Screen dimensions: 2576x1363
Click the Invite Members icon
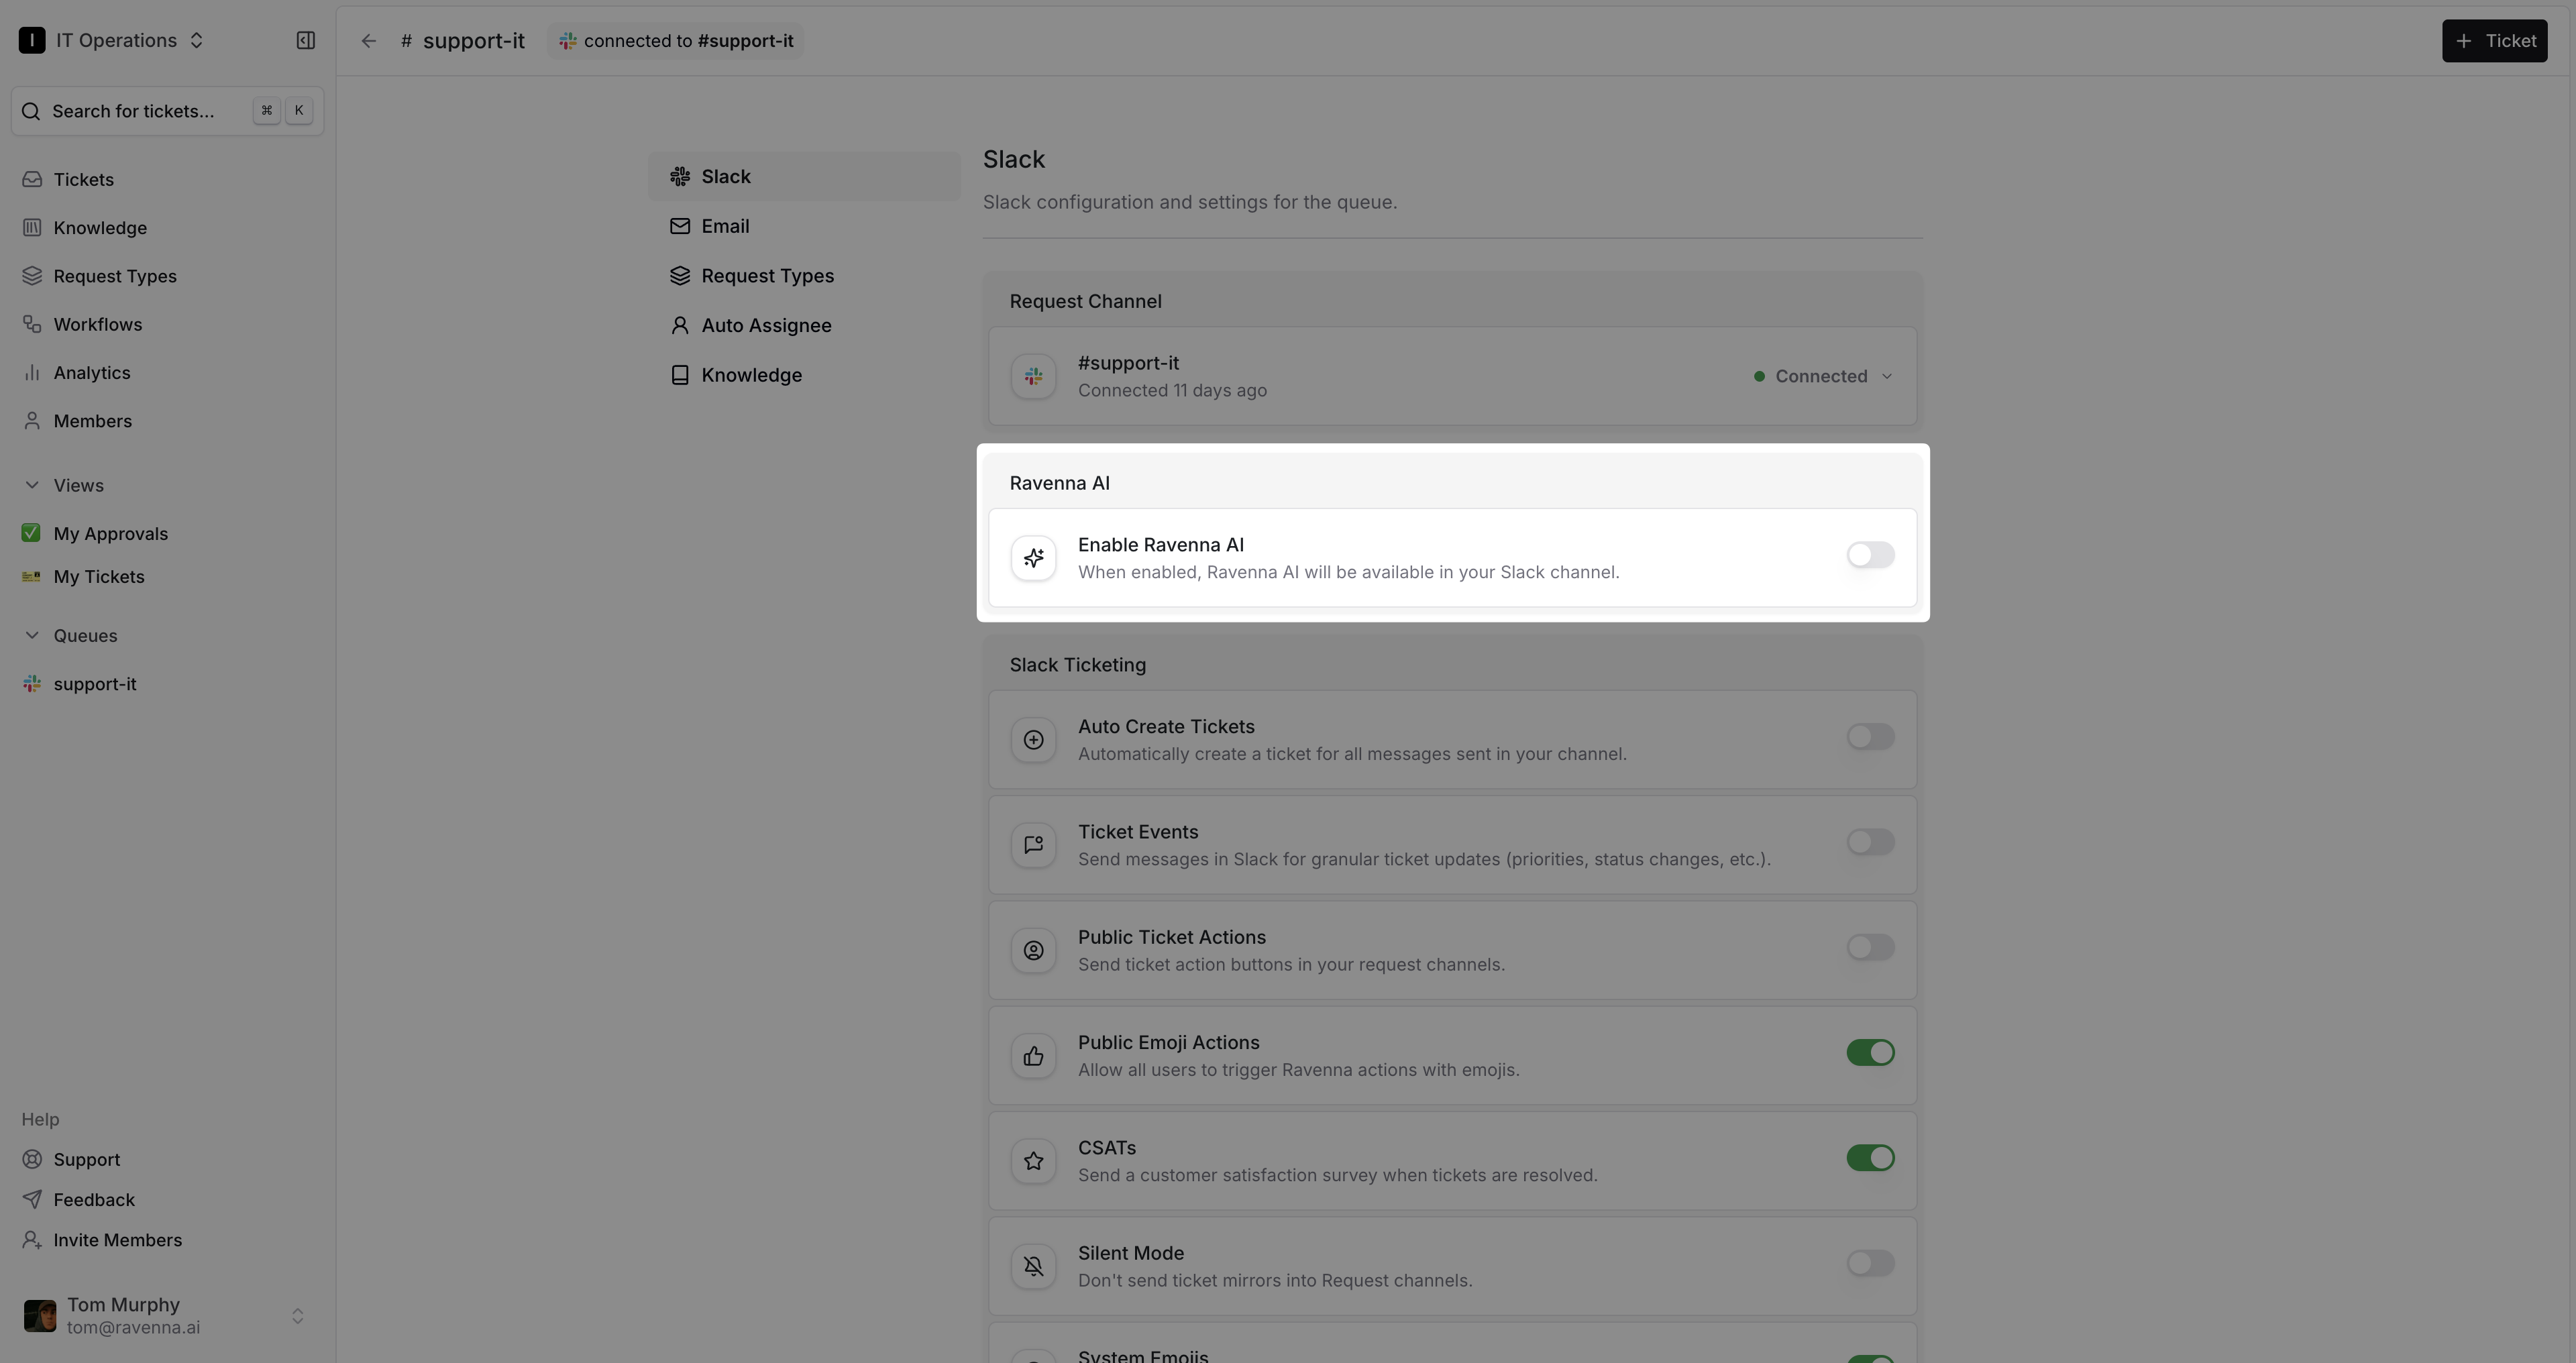coord(32,1240)
